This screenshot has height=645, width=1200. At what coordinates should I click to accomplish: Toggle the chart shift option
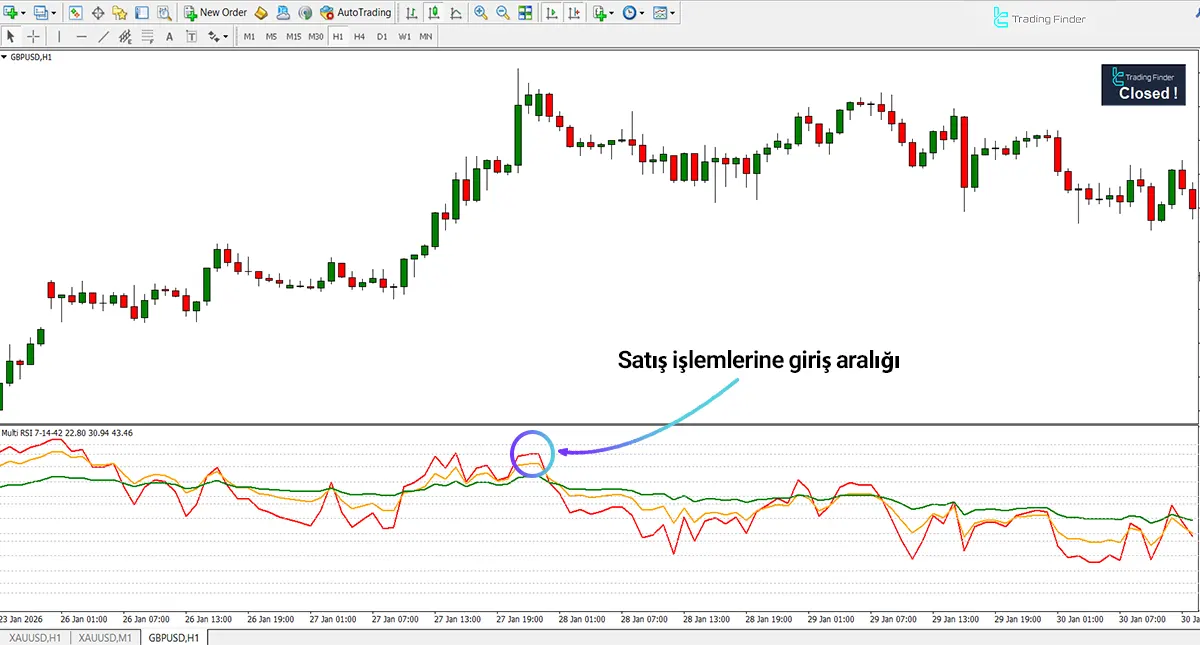point(572,12)
